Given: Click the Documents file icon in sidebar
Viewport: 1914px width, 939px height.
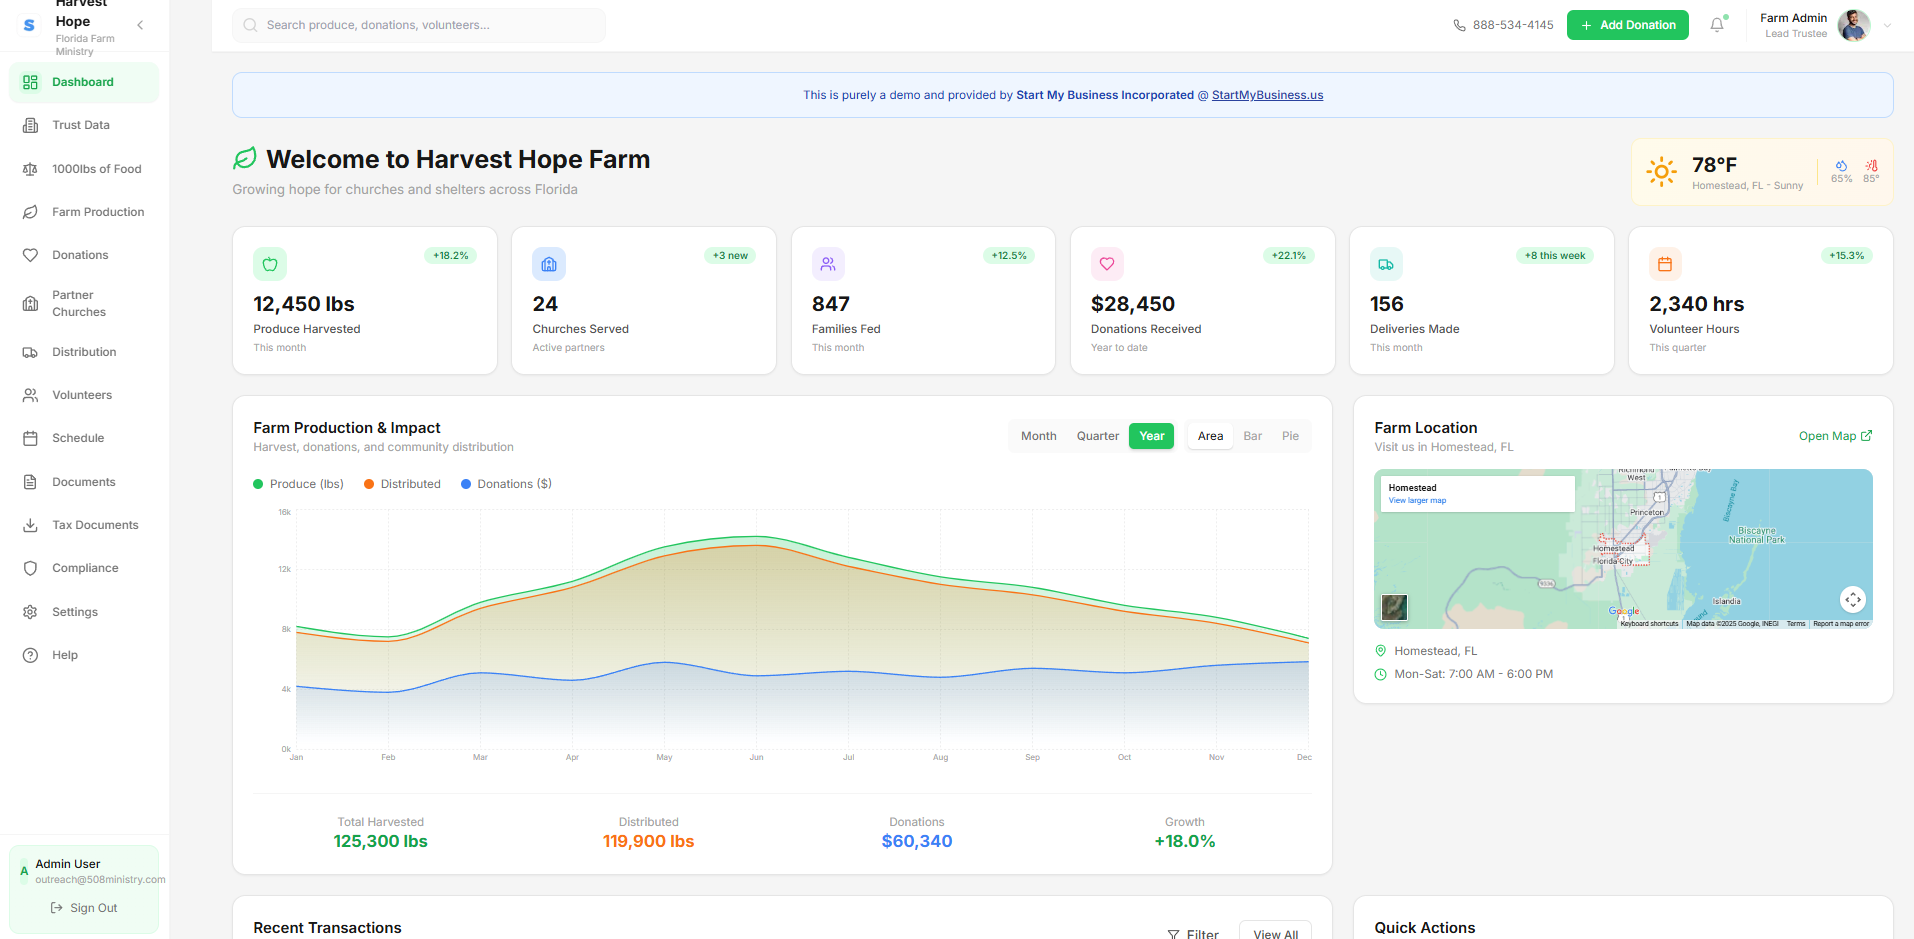Looking at the screenshot, I should [30, 482].
